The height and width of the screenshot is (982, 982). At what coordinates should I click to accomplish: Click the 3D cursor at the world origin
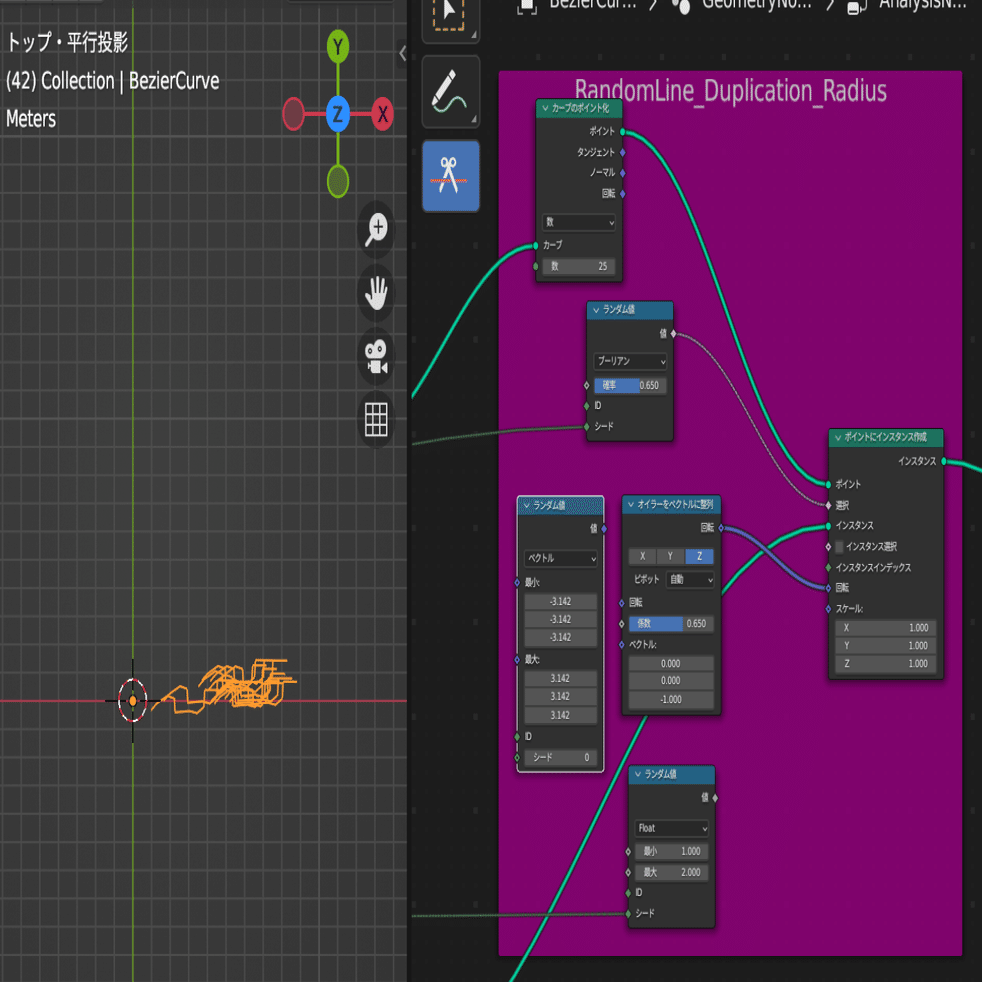tap(133, 700)
